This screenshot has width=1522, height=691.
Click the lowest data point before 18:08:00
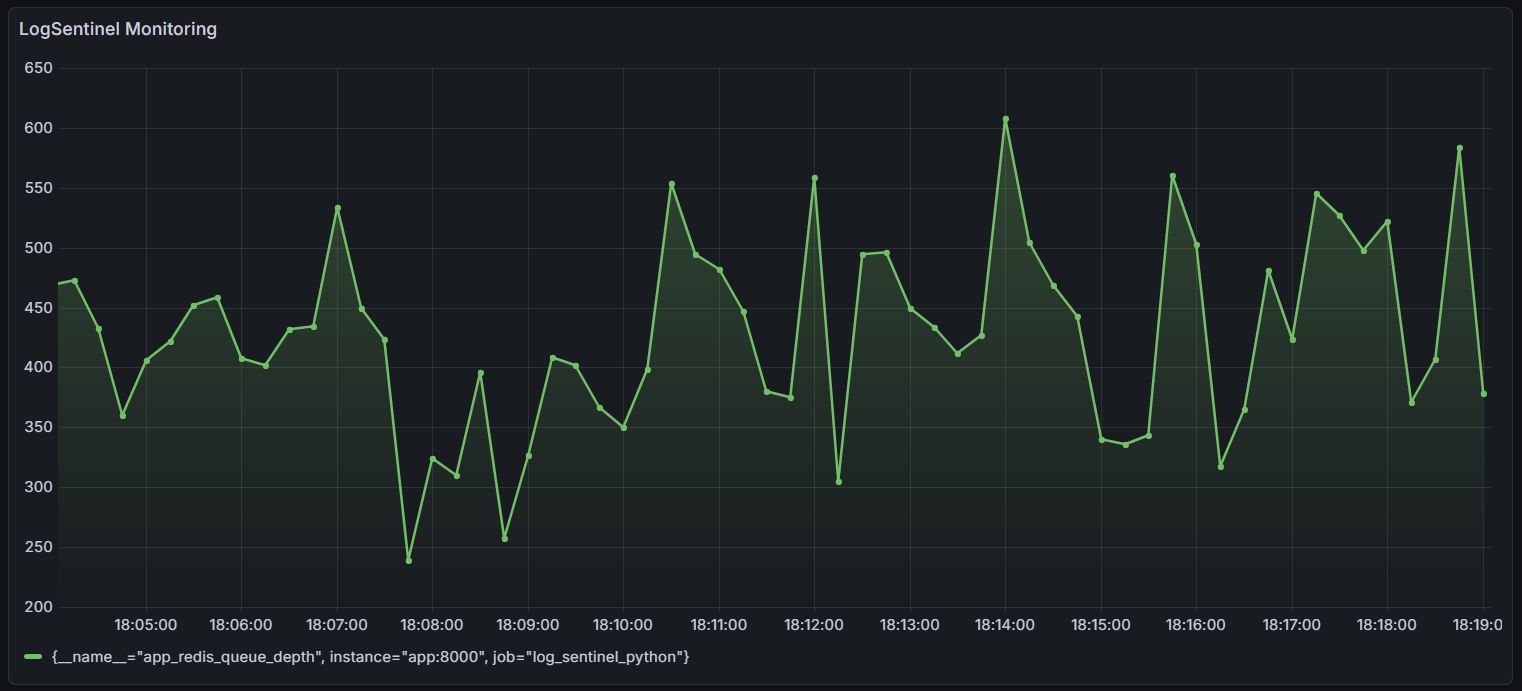tap(408, 558)
